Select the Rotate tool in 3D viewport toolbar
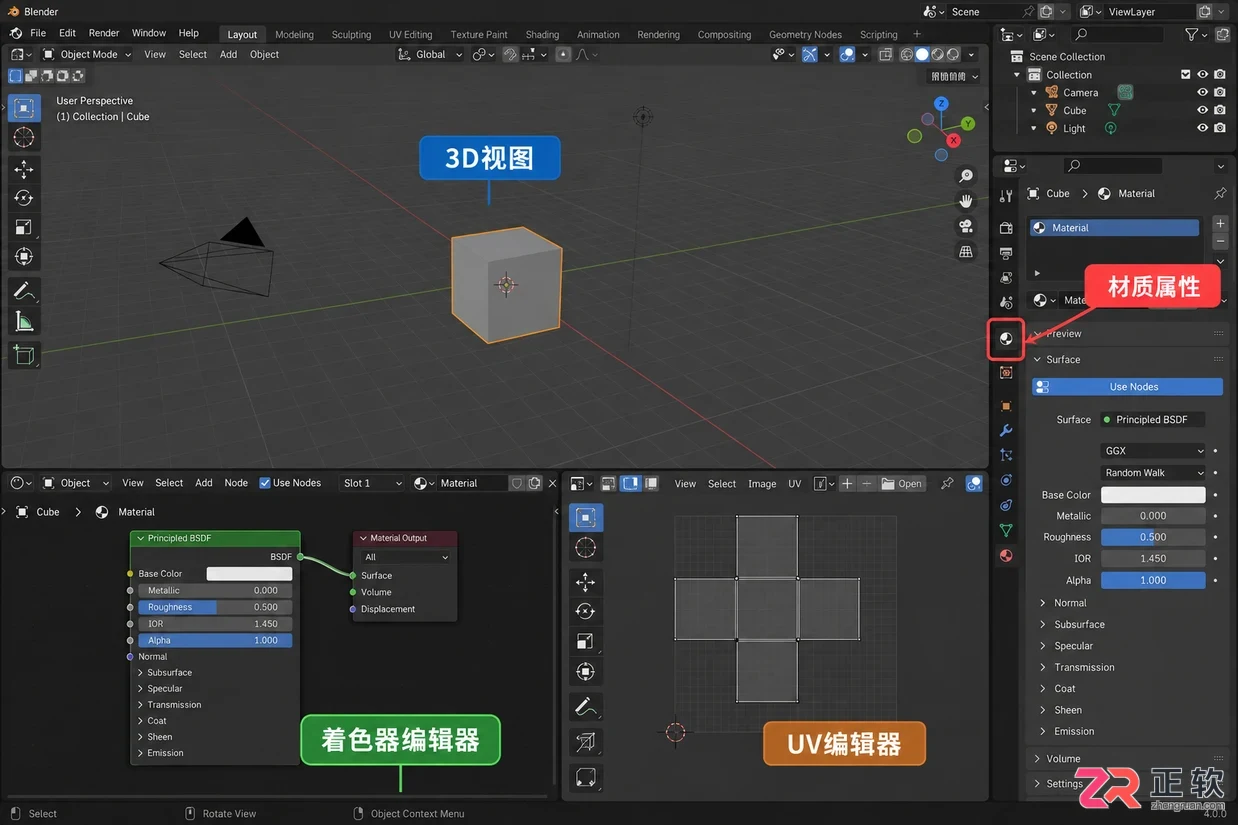The width and height of the screenshot is (1238, 825). [24, 198]
